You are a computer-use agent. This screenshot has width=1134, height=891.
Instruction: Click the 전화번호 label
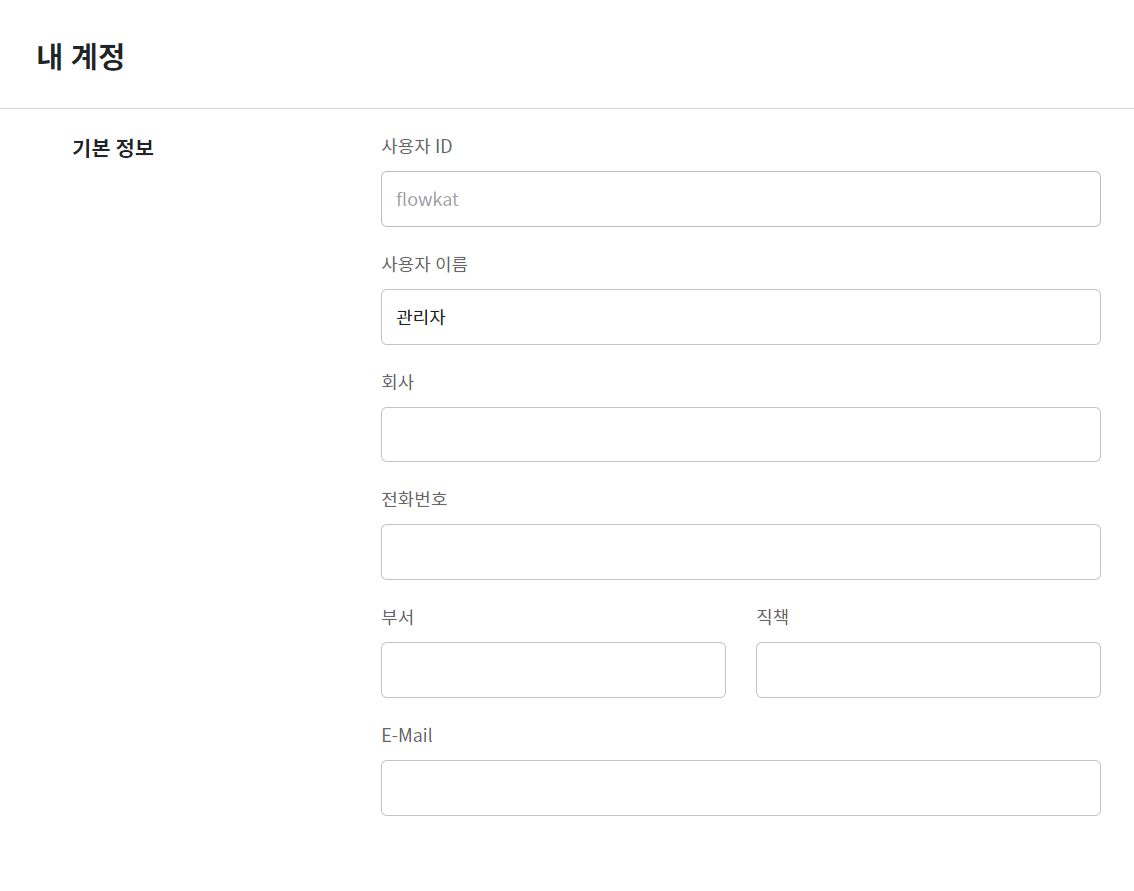point(414,499)
